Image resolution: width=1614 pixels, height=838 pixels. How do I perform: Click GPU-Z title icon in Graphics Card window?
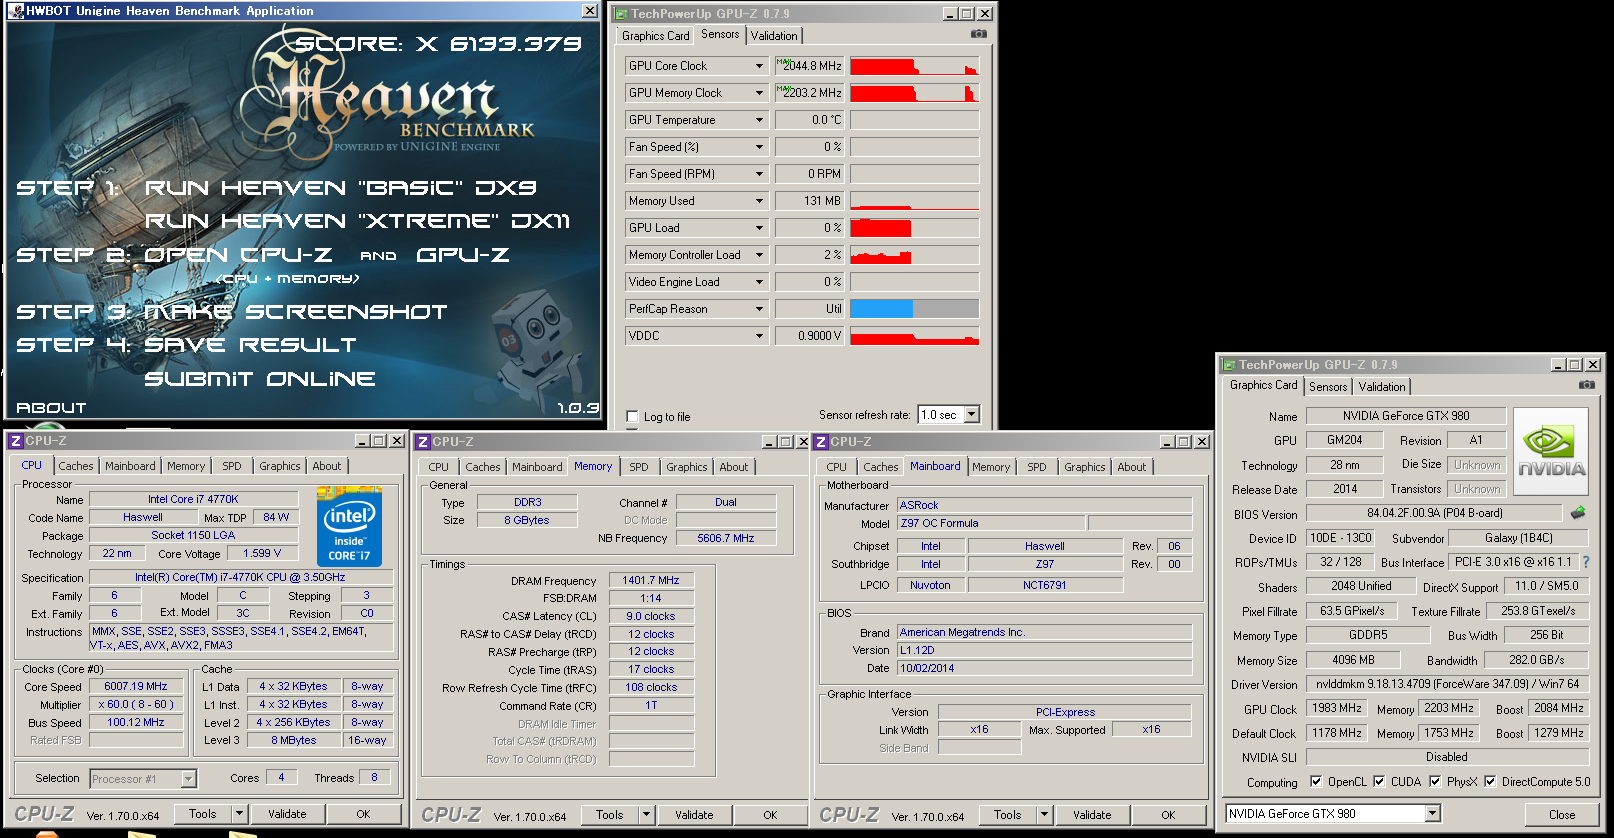(1229, 365)
